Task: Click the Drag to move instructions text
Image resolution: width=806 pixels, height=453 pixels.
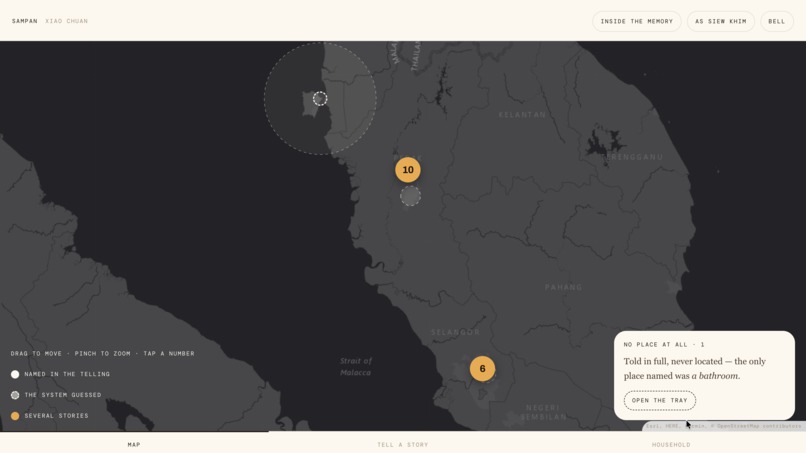Action: pyautogui.click(x=102, y=354)
